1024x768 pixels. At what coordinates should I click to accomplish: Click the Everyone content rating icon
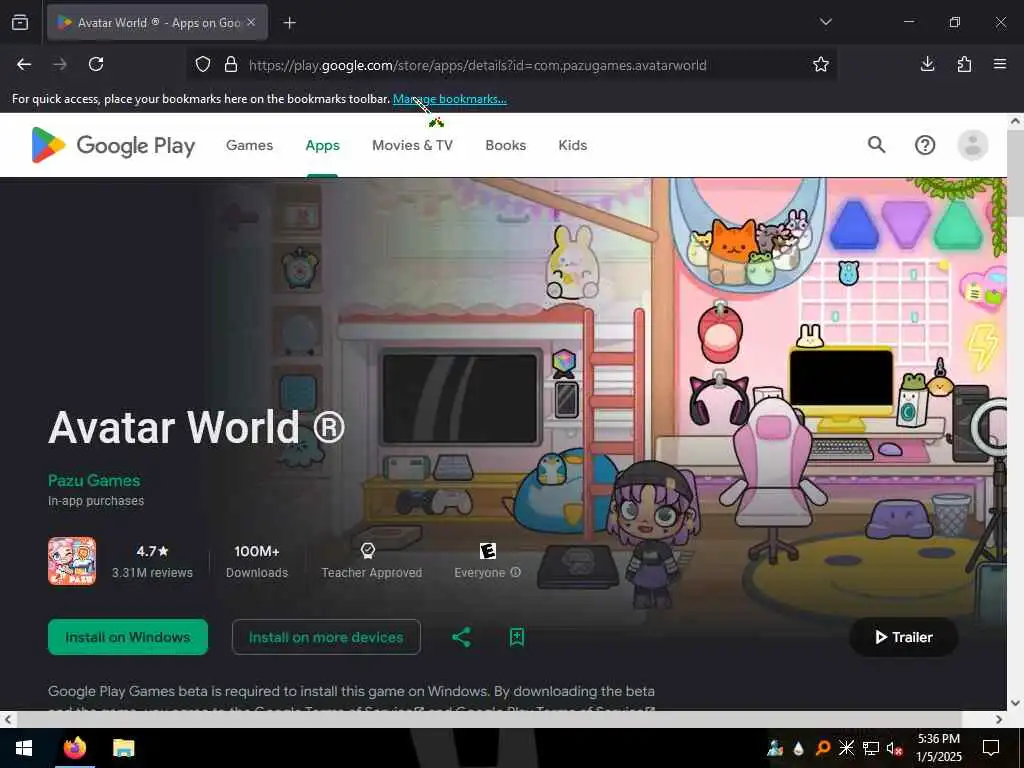click(x=488, y=551)
